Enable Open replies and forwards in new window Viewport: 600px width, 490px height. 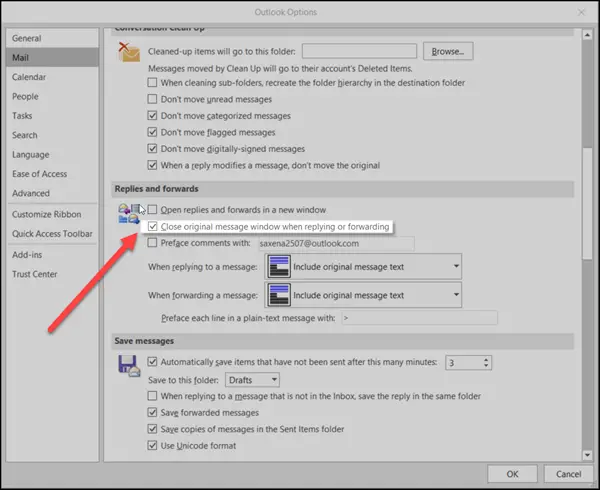tap(152, 210)
